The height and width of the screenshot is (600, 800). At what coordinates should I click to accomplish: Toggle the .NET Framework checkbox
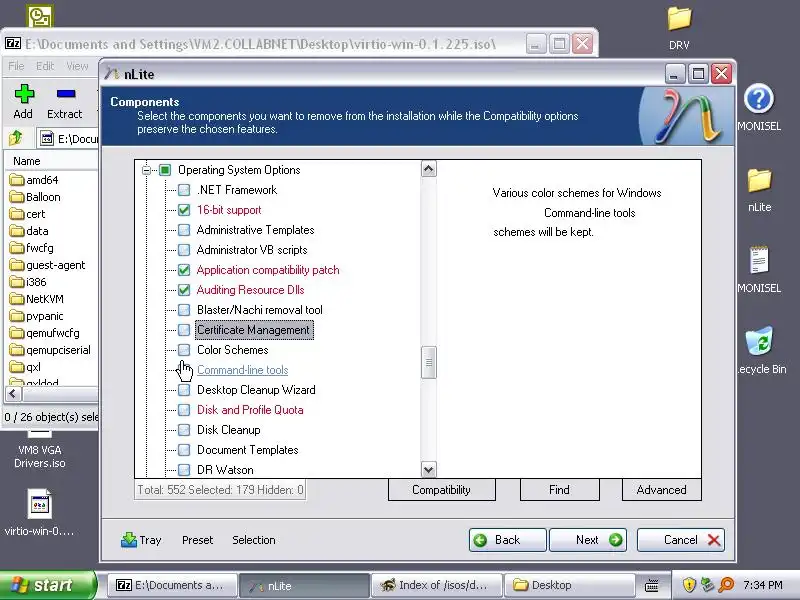184,190
